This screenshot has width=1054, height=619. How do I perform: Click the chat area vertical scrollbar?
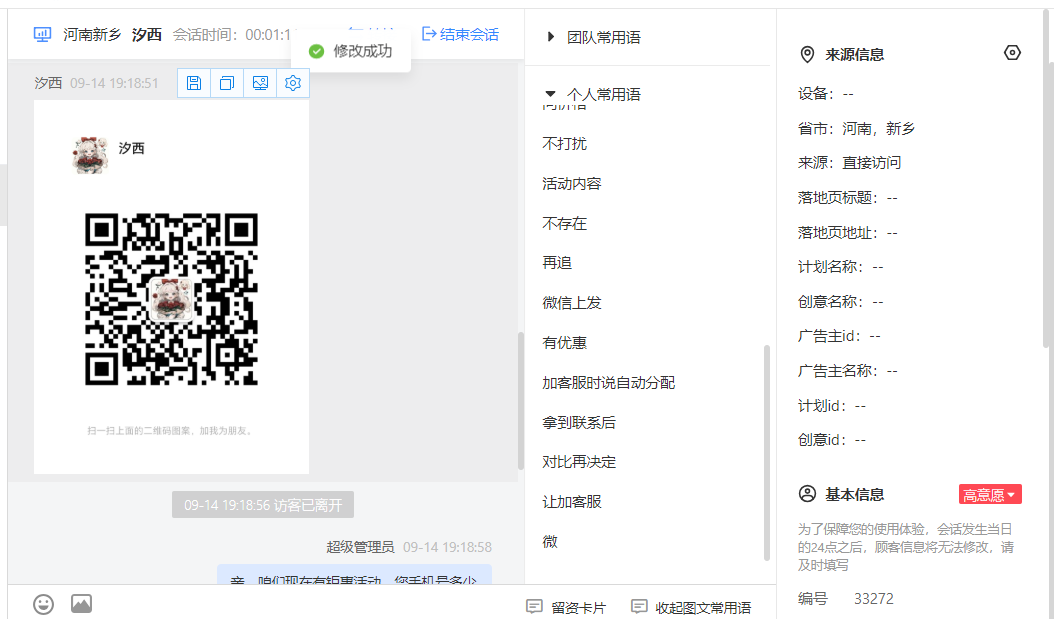coord(520,401)
